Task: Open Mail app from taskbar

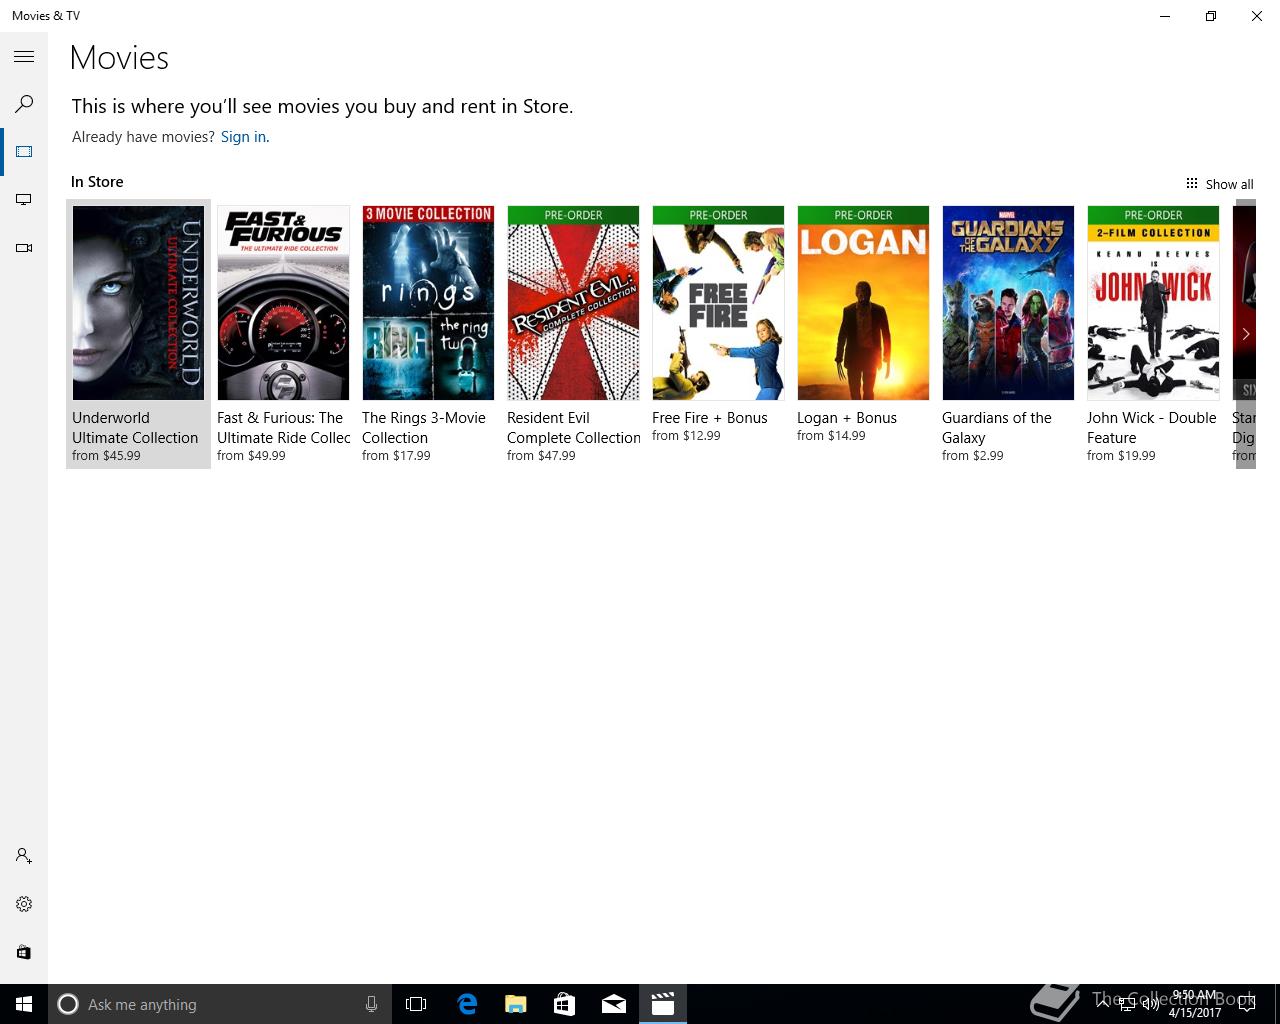Action: pyautogui.click(x=613, y=1004)
